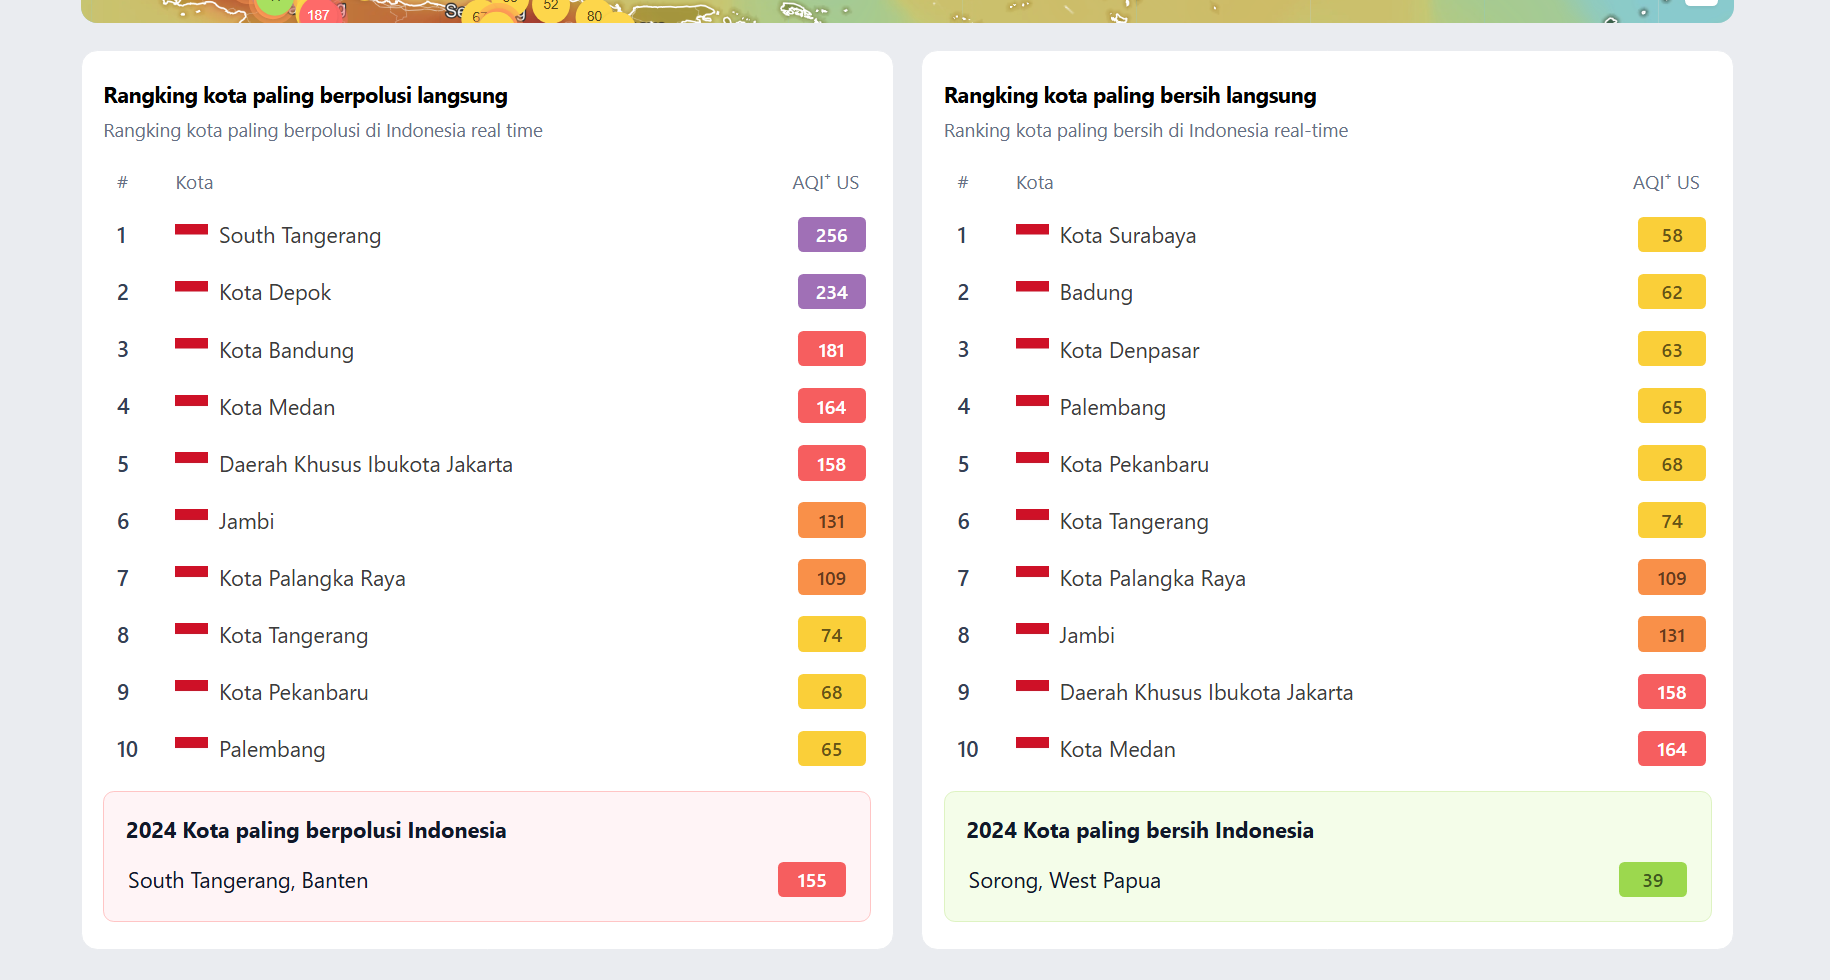Image resolution: width=1830 pixels, height=980 pixels.
Task: Open Kota Bandung city link
Action: [286, 350]
